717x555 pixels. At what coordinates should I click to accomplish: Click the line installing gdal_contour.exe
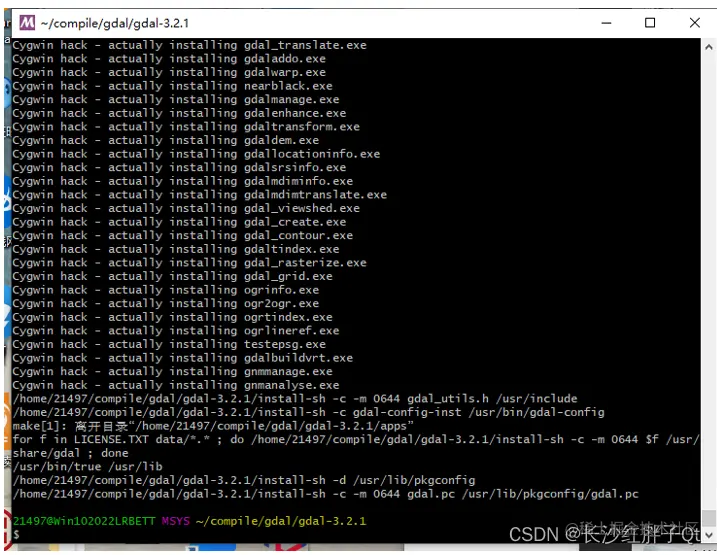pyautogui.click(x=182, y=235)
